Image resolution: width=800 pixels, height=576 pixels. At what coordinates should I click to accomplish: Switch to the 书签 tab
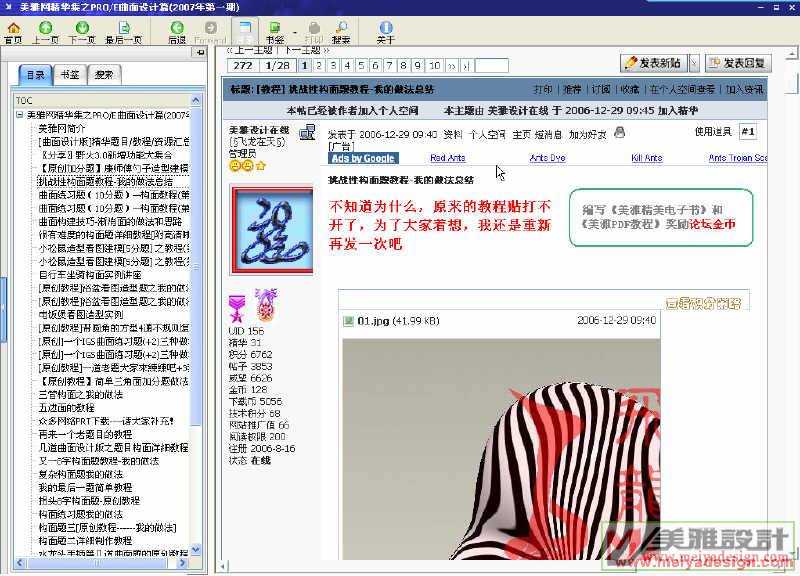[69, 75]
